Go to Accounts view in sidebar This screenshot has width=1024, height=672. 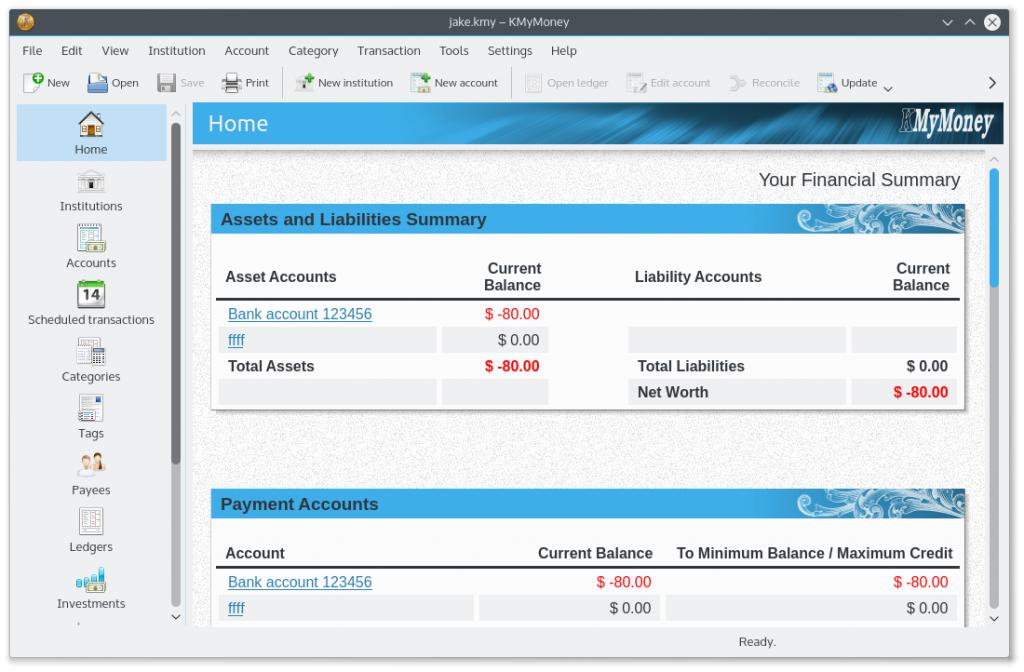click(x=91, y=247)
